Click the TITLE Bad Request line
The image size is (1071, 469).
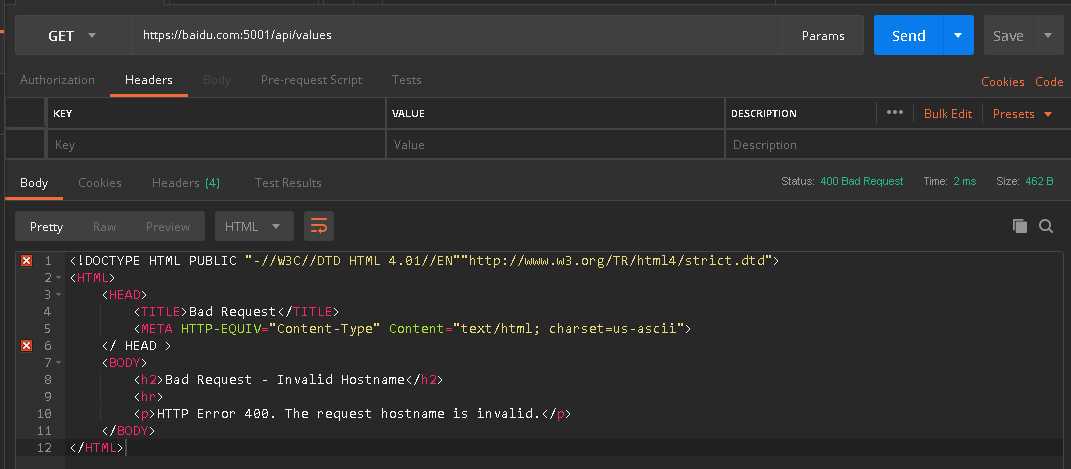tap(236, 312)
